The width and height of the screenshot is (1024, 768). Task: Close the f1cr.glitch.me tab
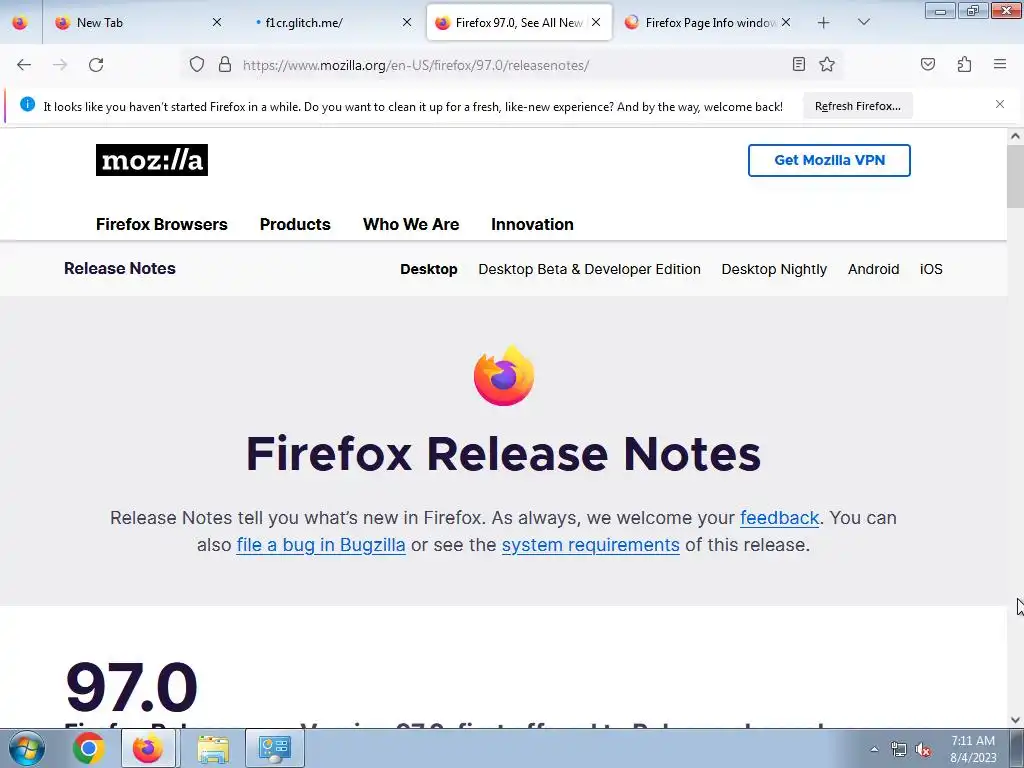(407, 22)
